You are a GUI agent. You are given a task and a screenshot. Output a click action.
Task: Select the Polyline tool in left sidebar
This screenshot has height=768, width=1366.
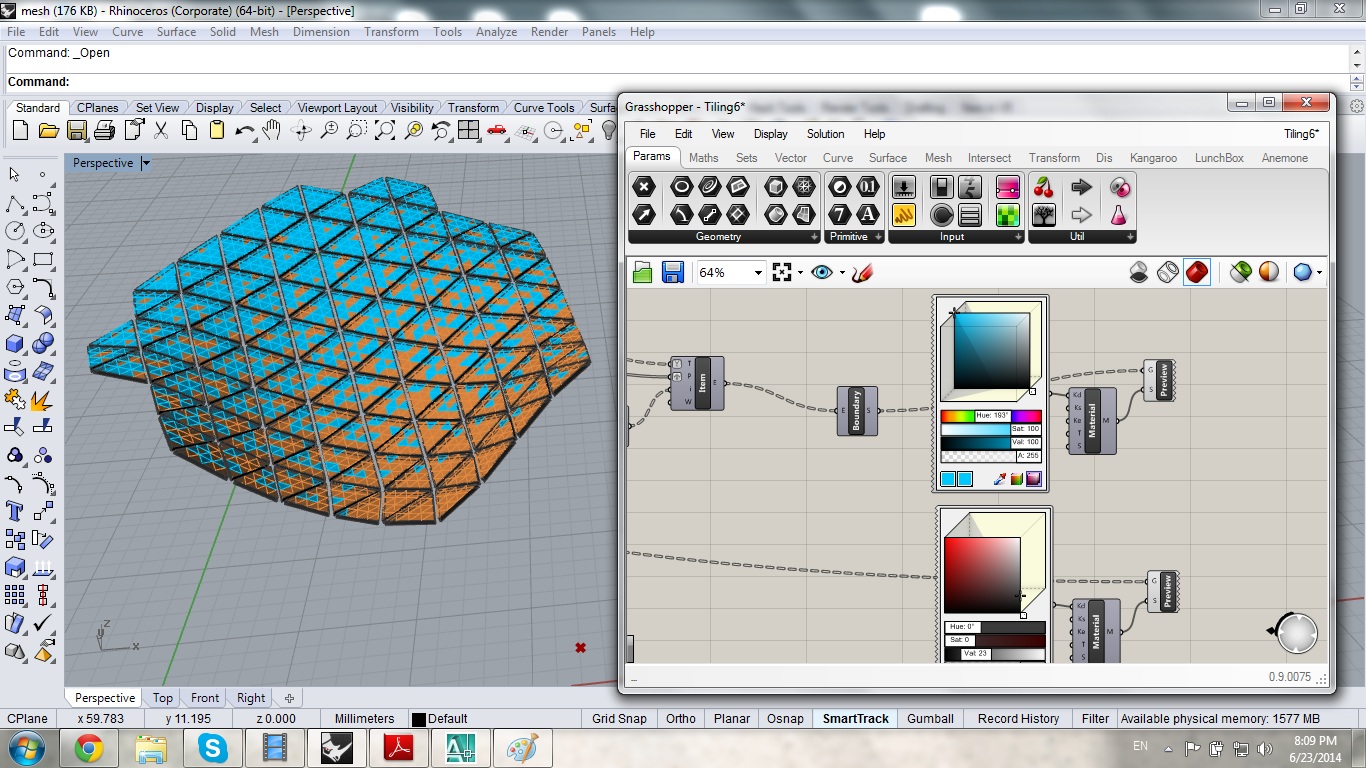click(15, 203)
